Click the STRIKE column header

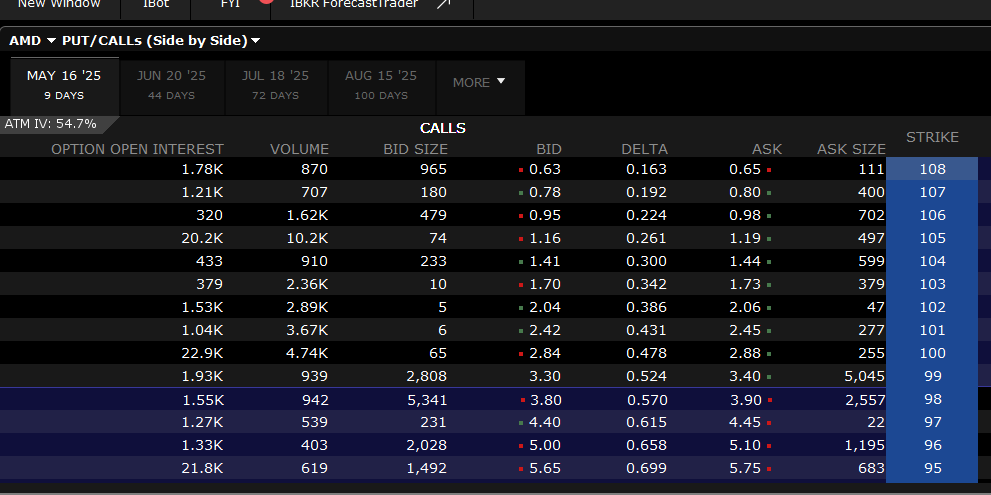pos(932,137)
